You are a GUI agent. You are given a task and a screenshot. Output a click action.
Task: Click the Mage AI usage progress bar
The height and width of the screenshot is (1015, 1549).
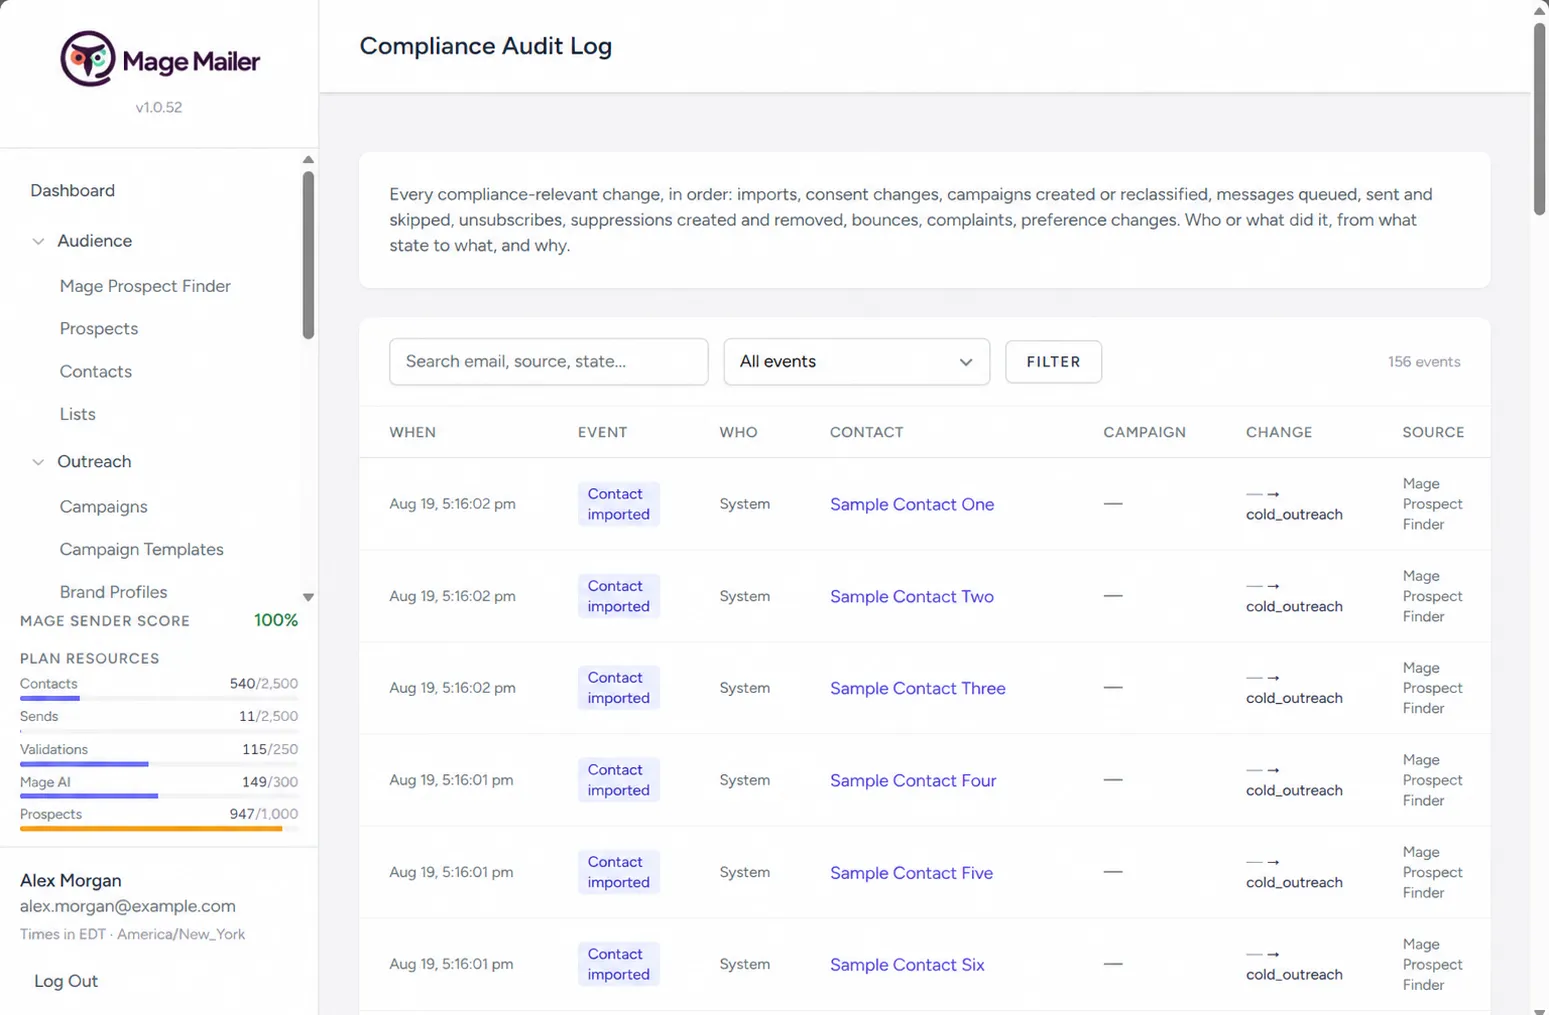point(159,796)
